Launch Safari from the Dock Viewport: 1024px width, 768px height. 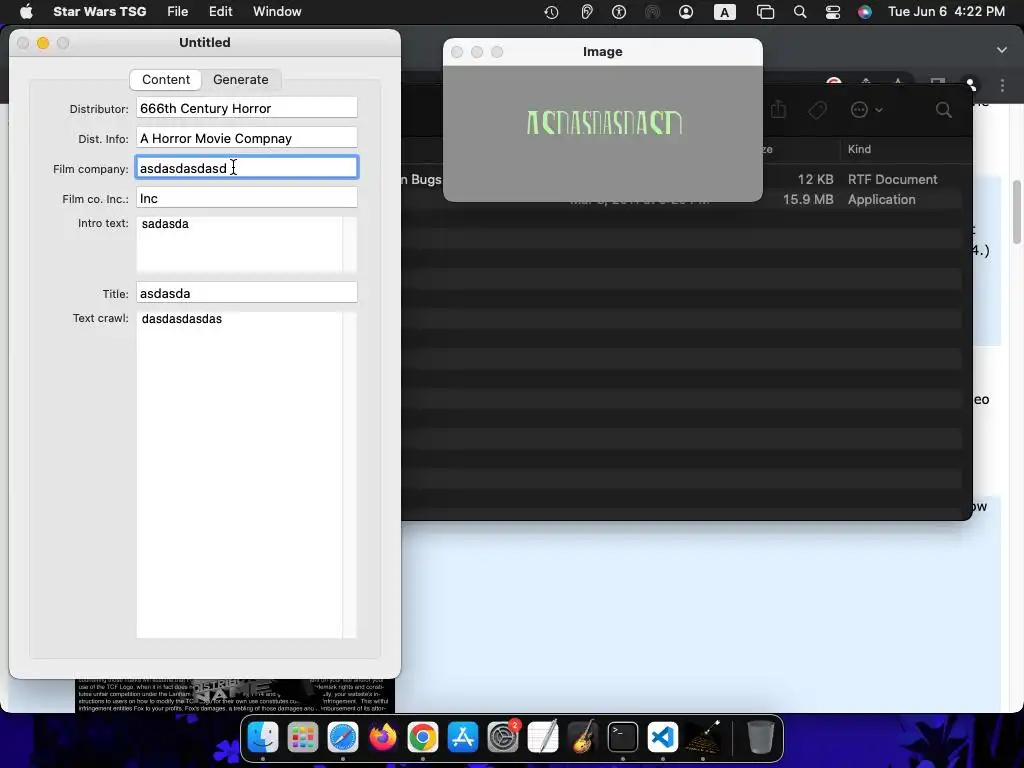click(x=343, y=737)
